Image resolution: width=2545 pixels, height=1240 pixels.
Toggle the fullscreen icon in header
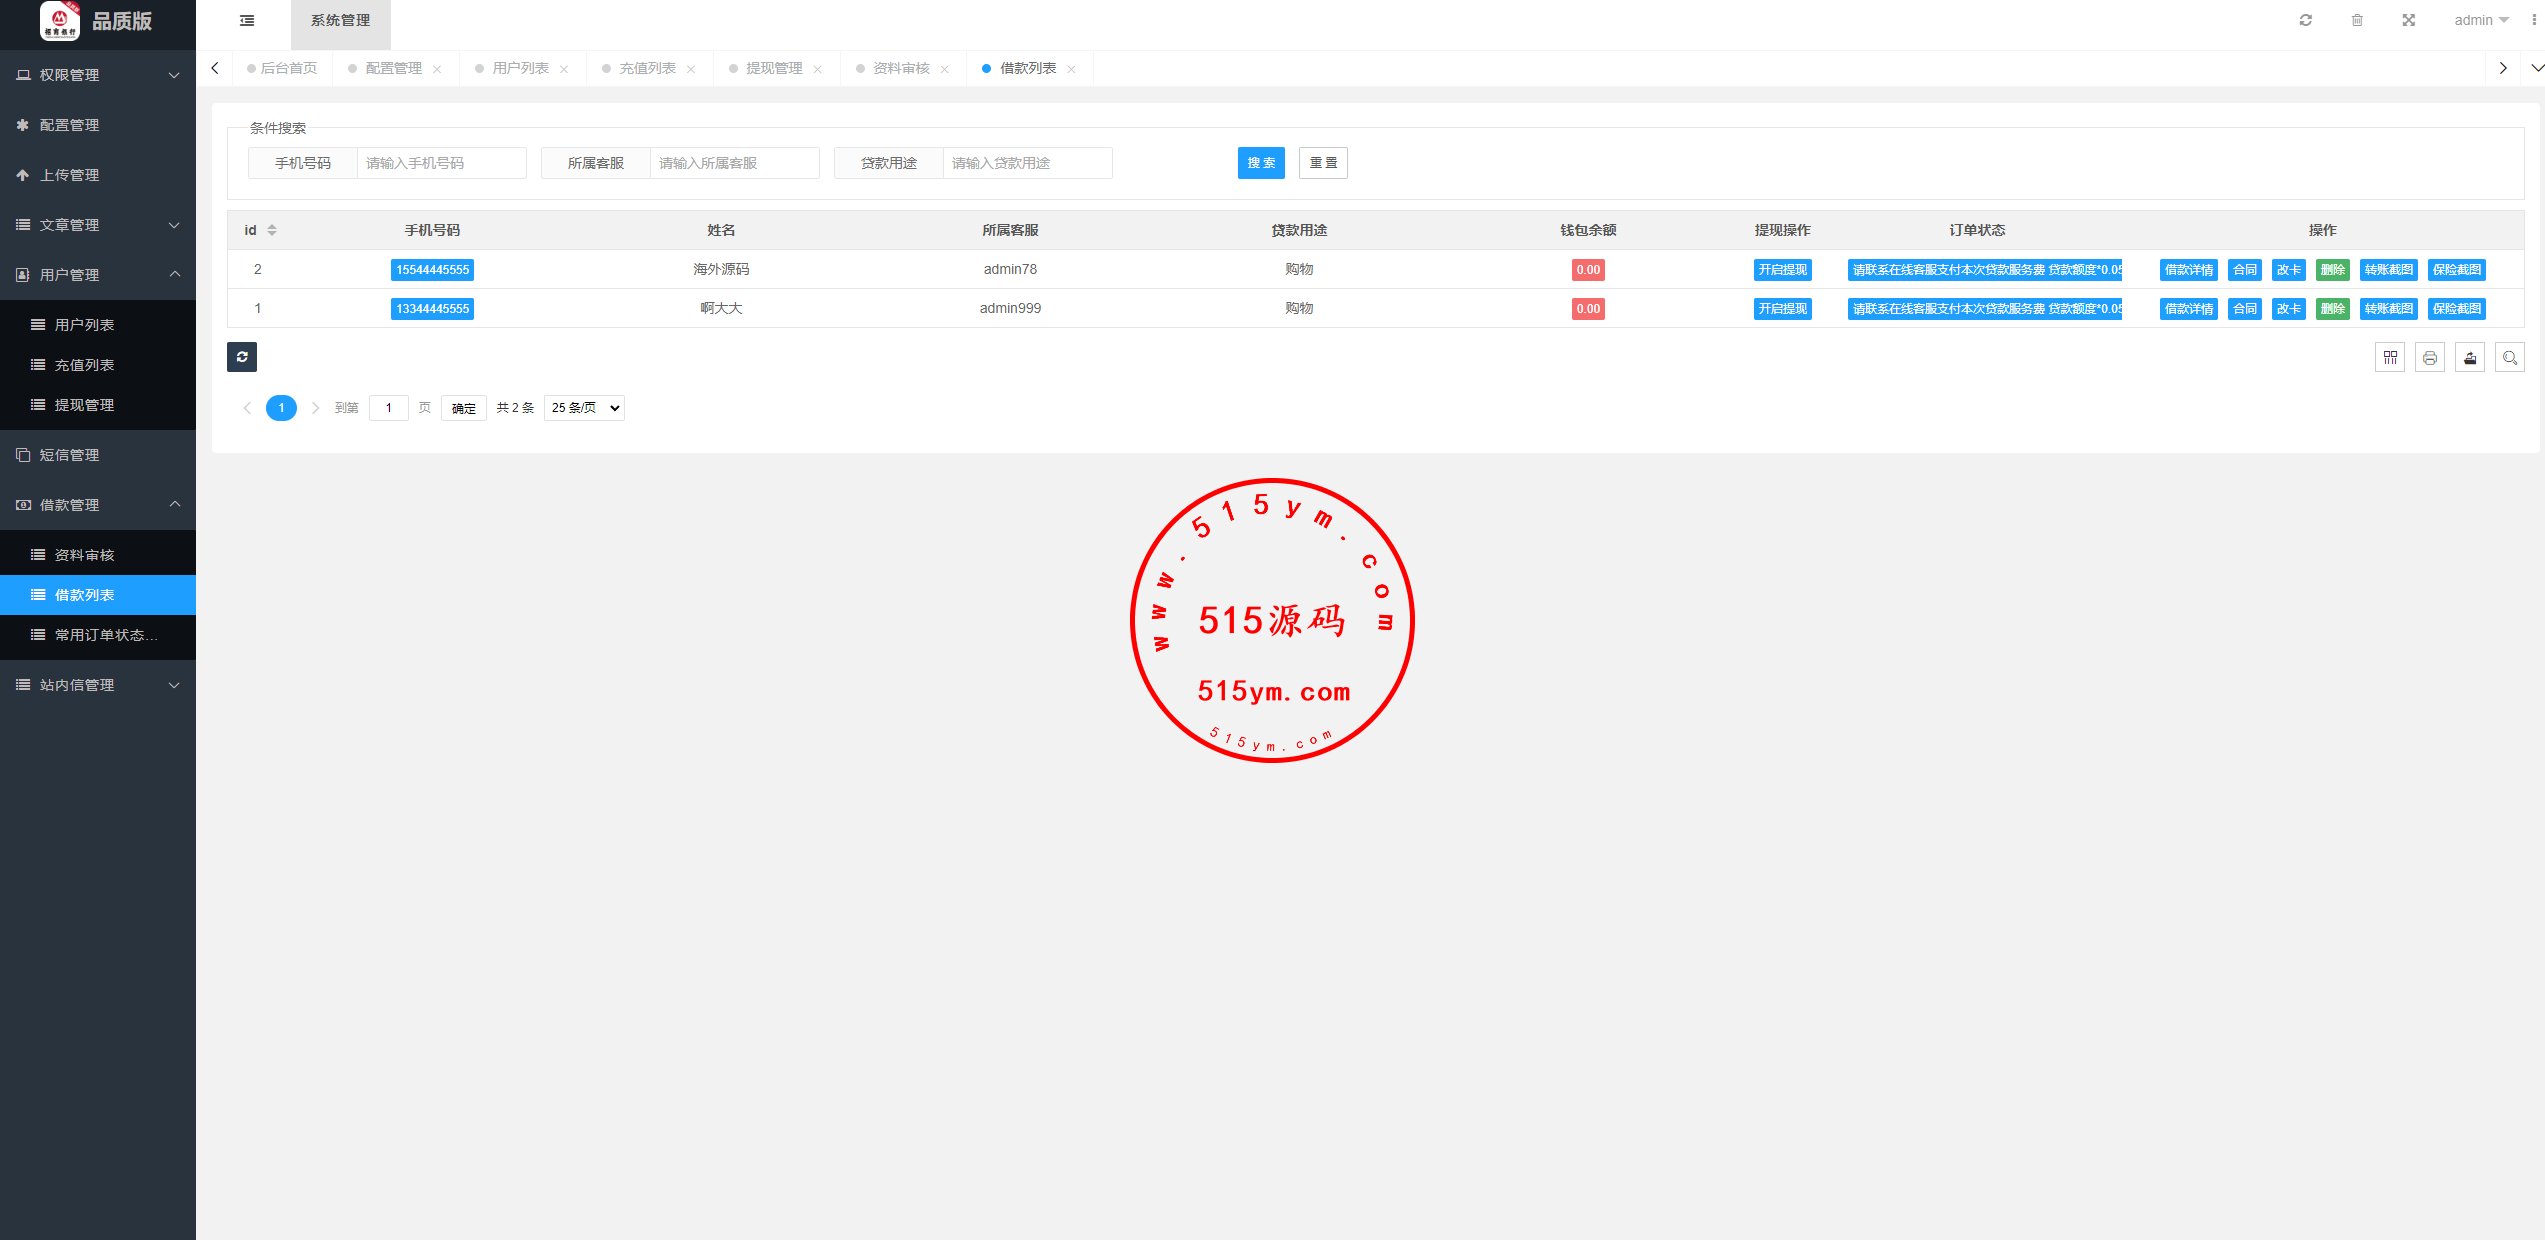point(2409,20)
